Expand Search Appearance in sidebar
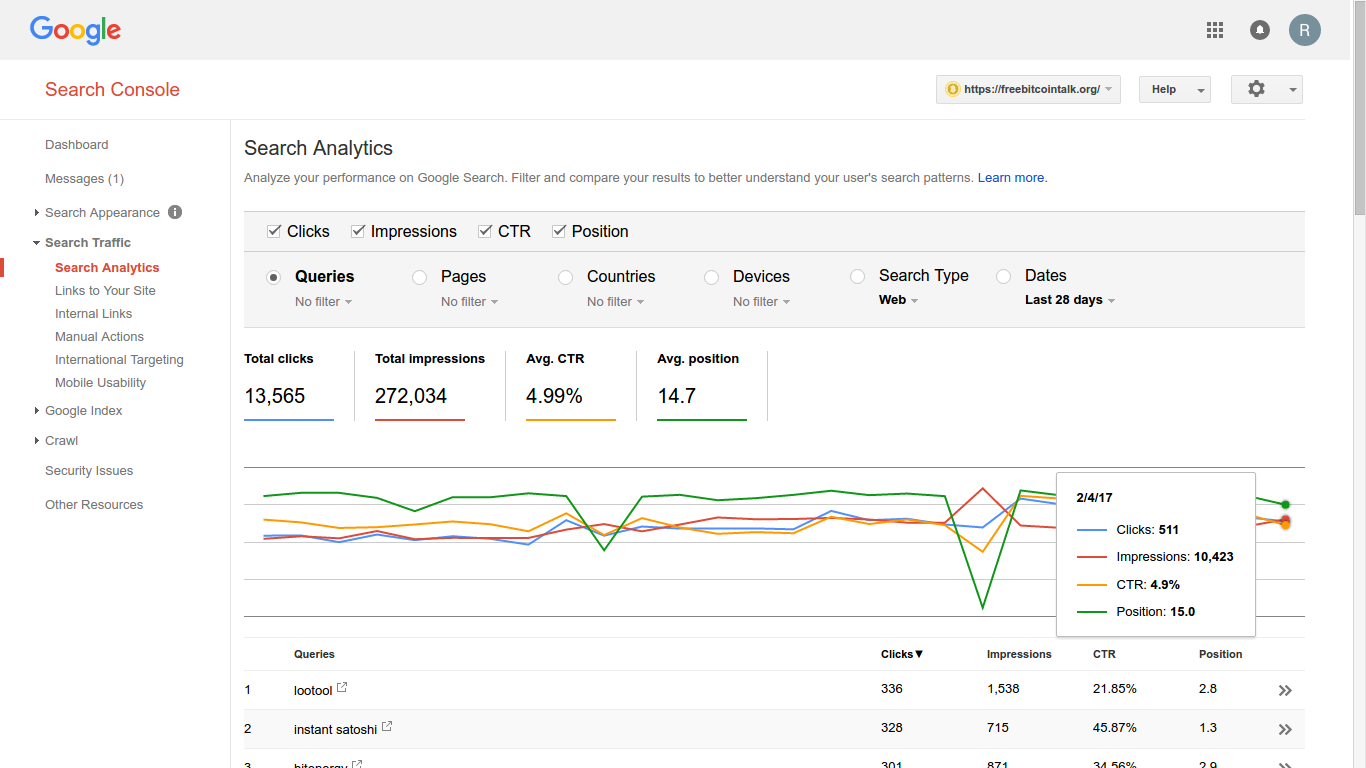 pos(37,213)
